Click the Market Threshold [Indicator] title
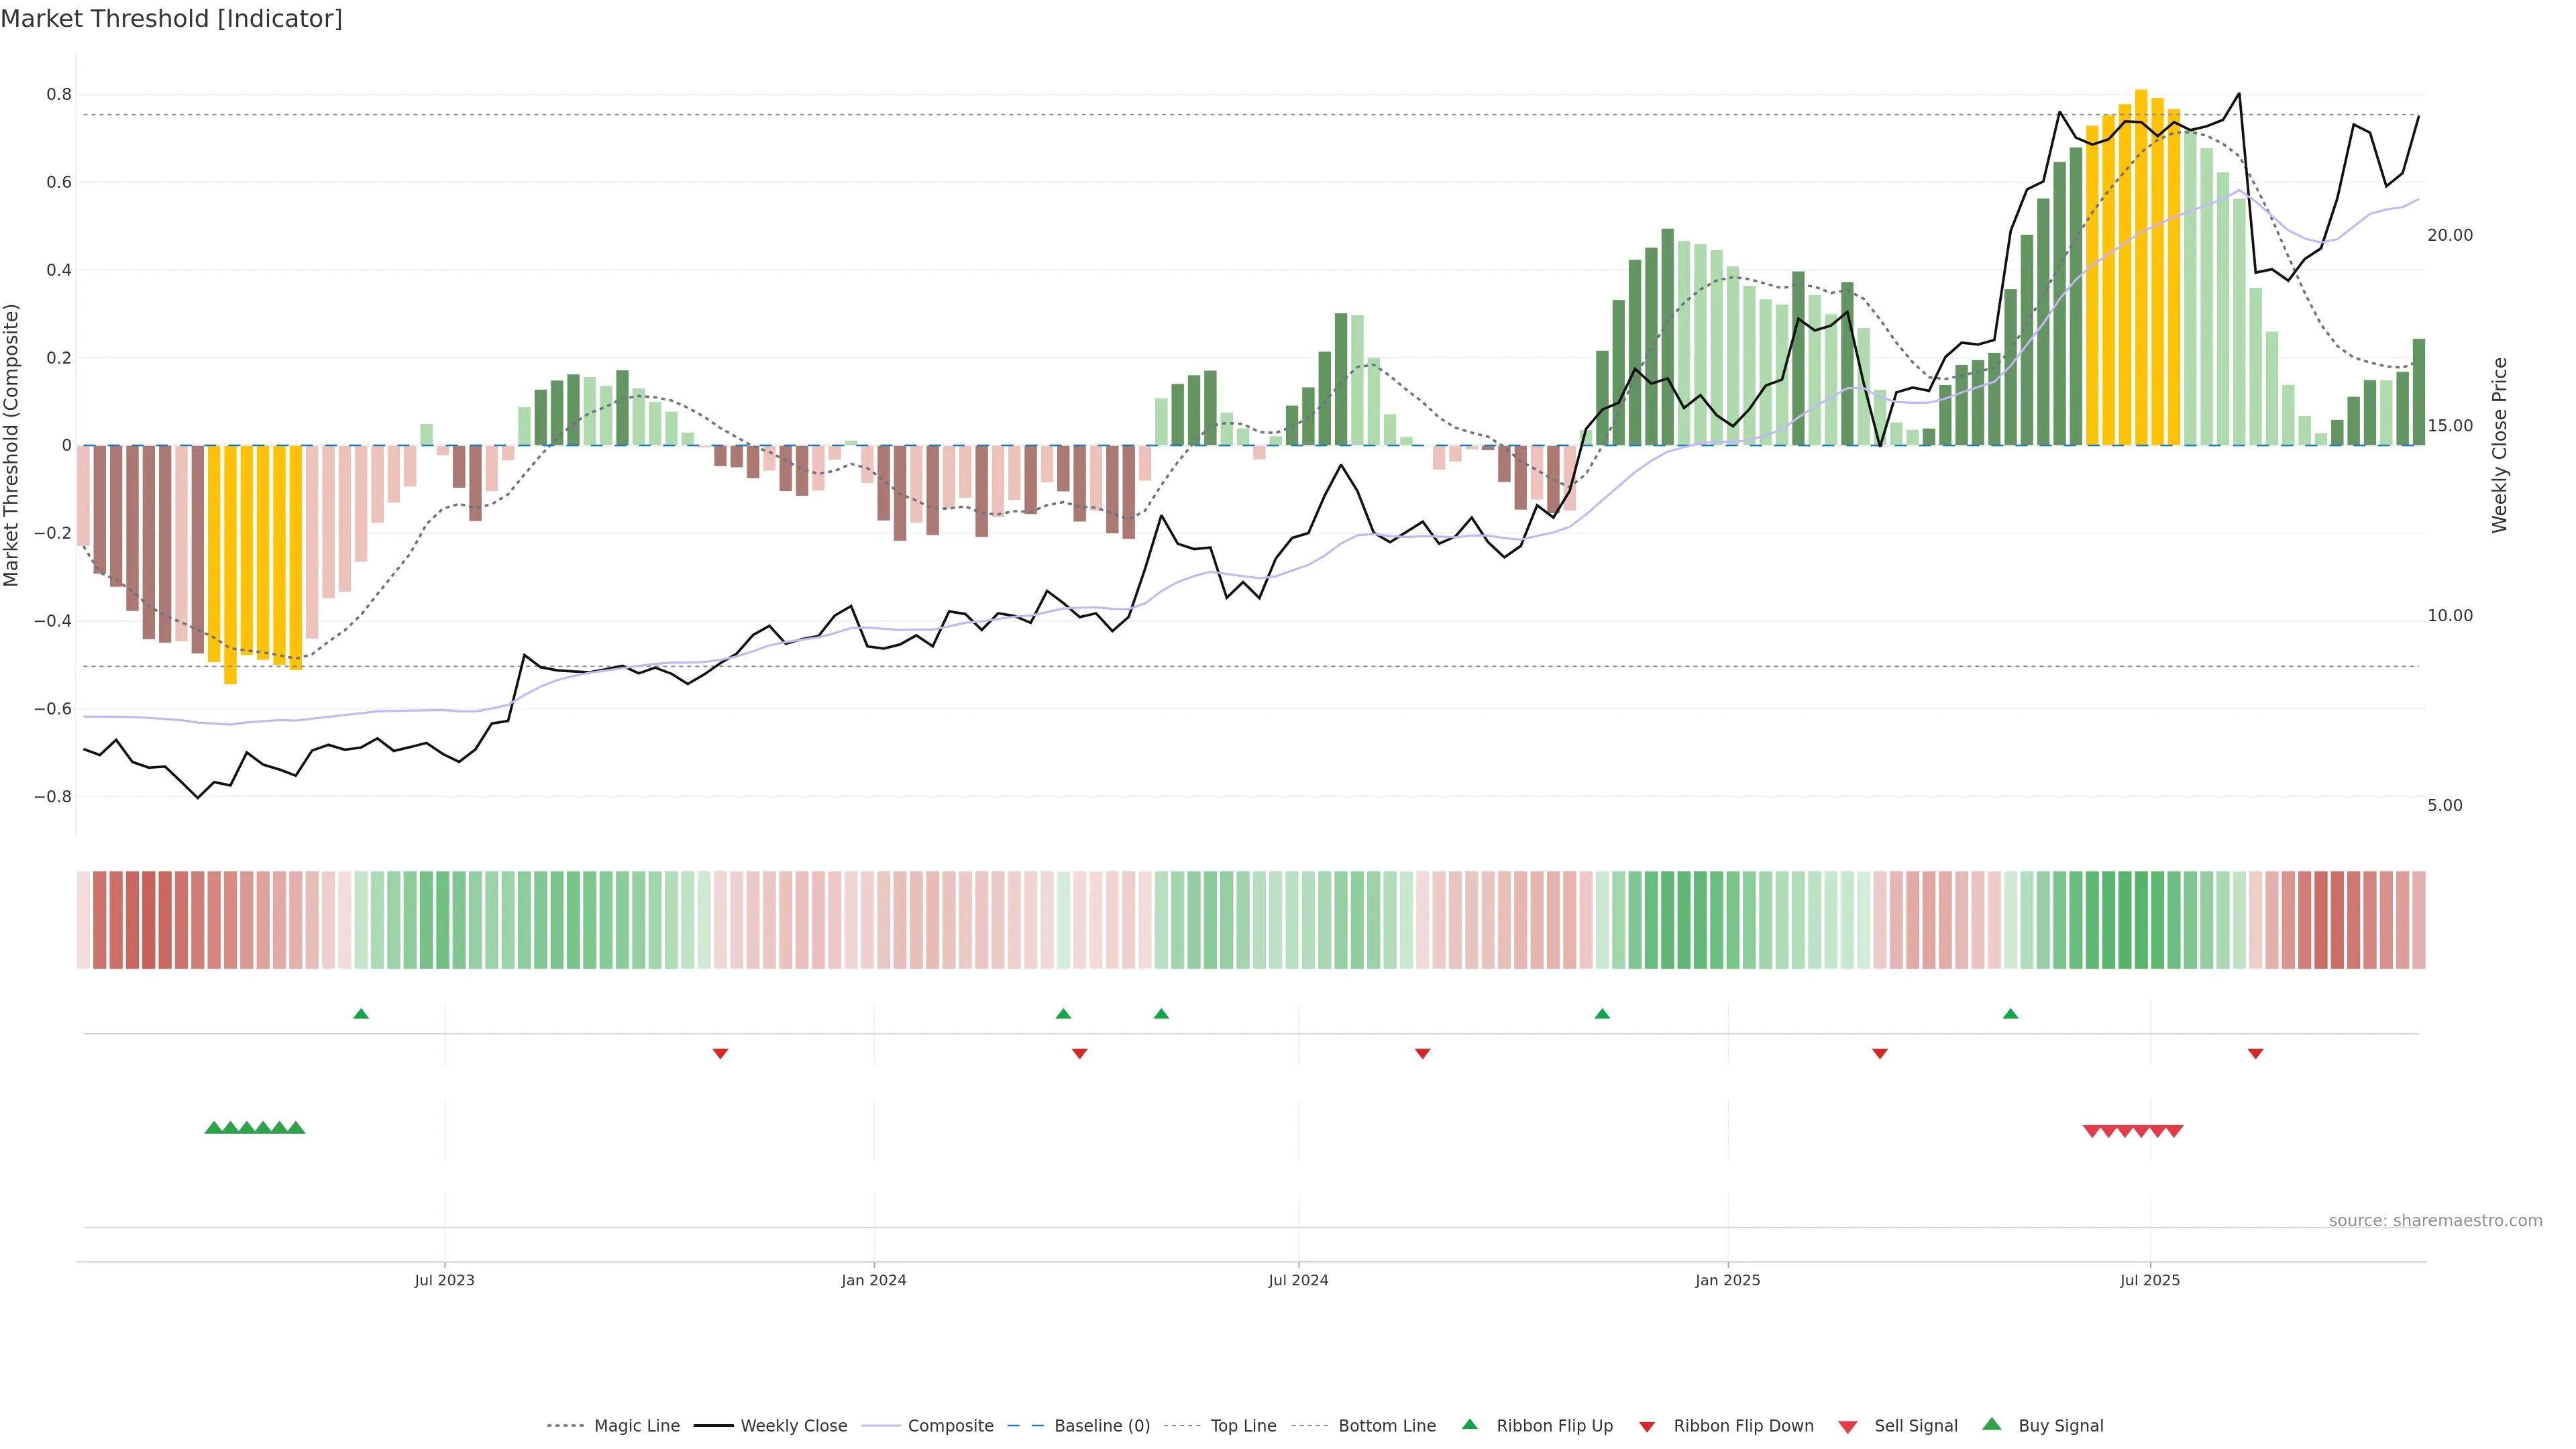The image size is (2576, 1449). [171, 19]
